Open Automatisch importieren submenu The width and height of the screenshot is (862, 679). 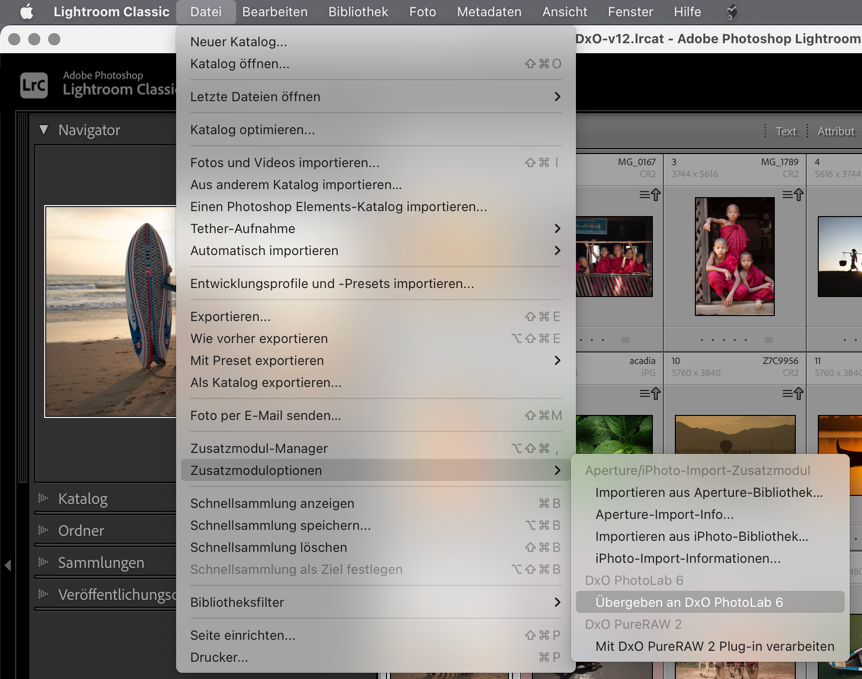click(375, 251)
